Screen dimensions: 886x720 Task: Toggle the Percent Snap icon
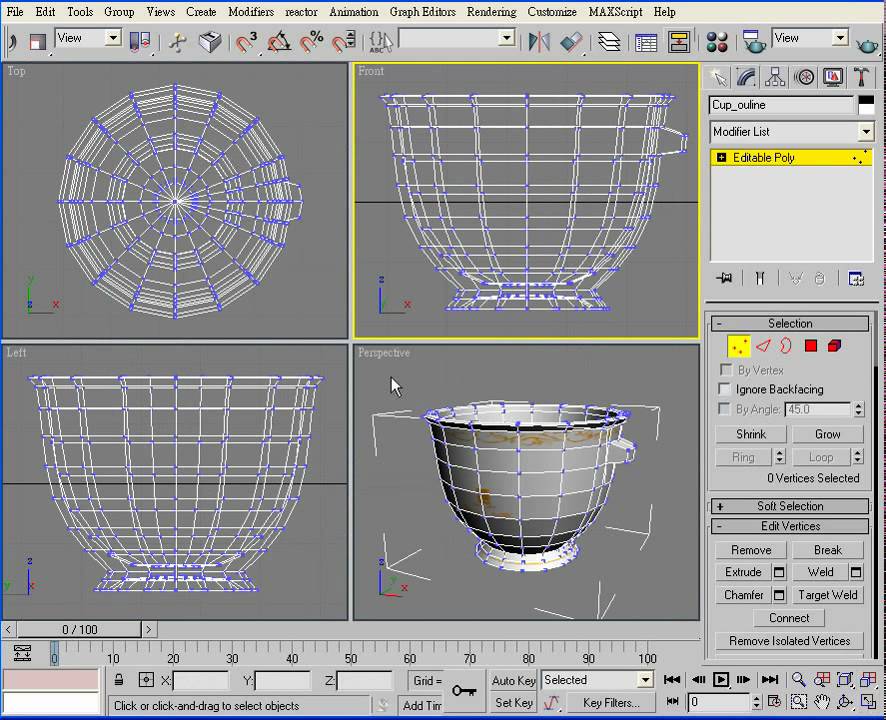coord(311,41)
